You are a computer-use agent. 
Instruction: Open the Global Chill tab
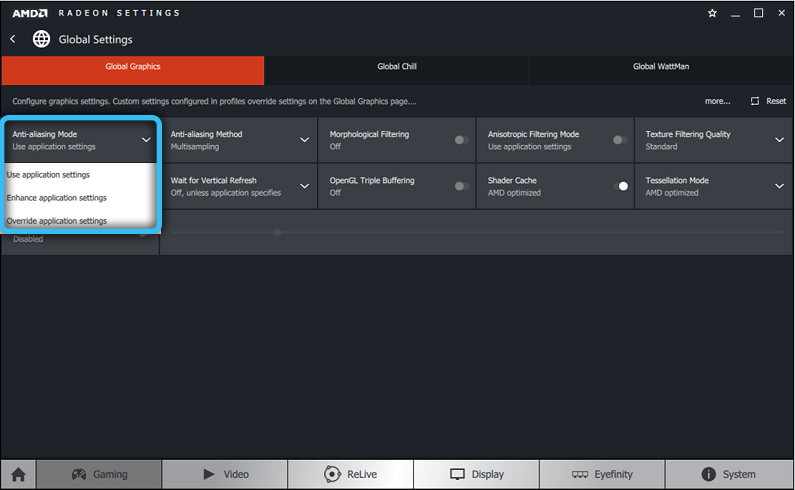click(397, 71)
